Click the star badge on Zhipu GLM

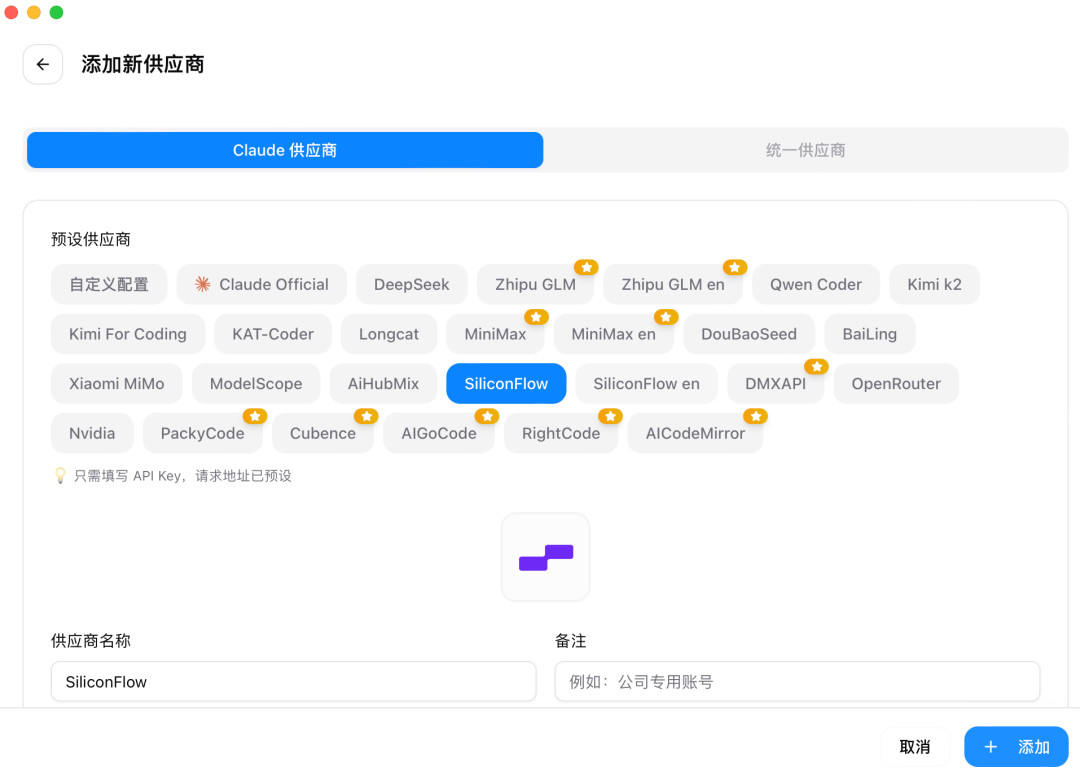click(586, 267)
